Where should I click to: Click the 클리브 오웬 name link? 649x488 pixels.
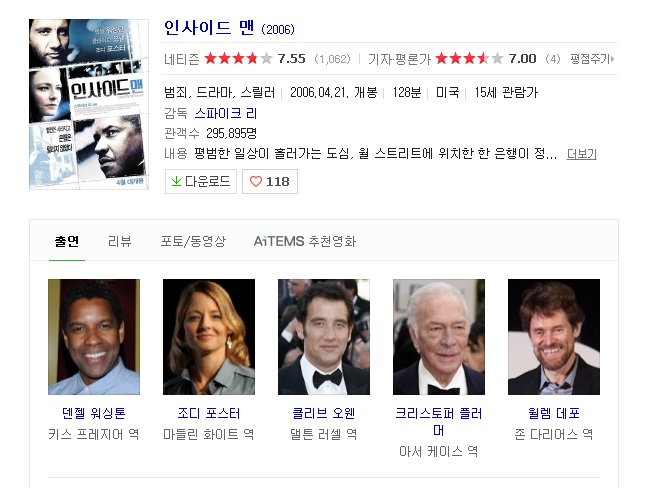[x=324, y=413]
